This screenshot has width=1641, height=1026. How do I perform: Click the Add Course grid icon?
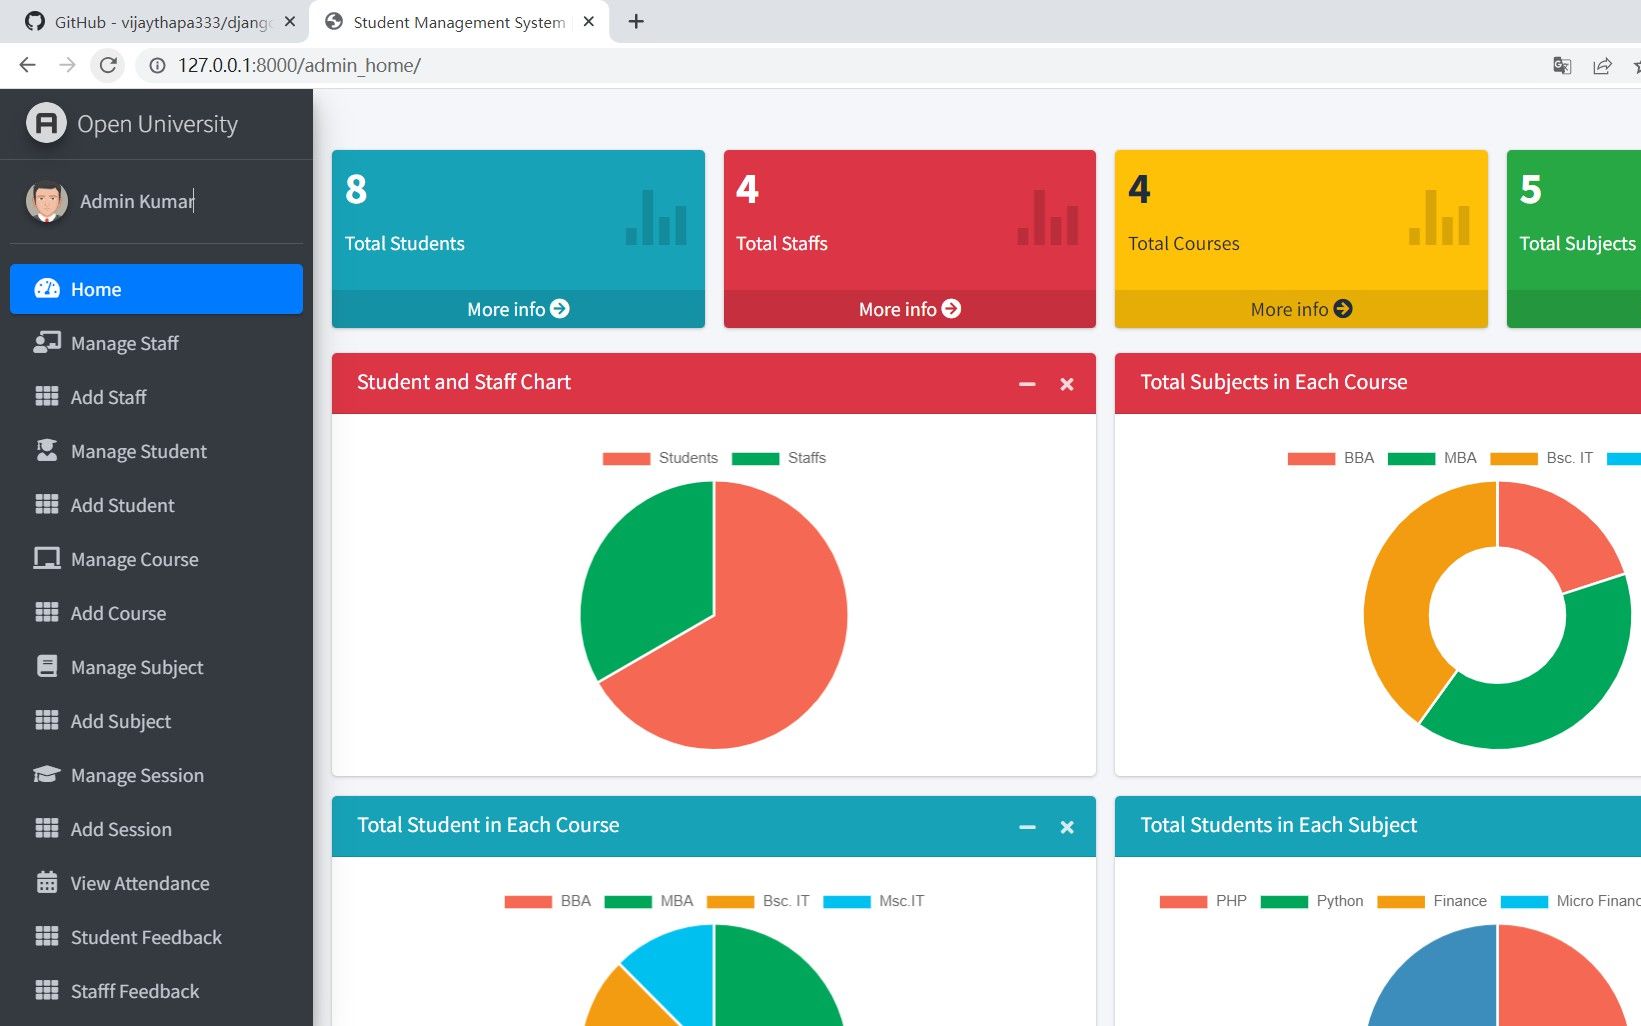(47, 613)
